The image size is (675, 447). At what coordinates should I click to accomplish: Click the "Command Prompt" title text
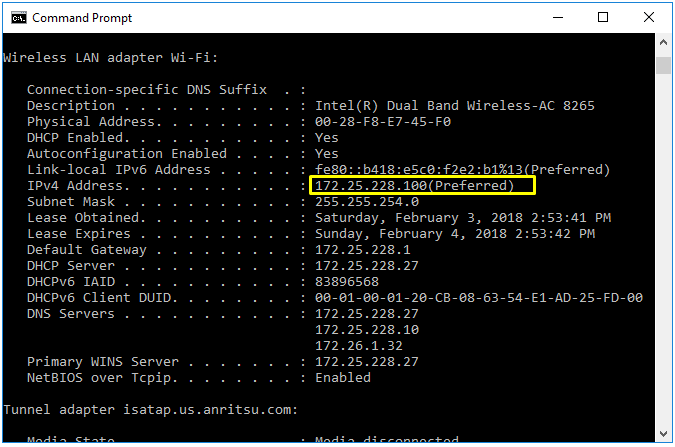point(82,18)
